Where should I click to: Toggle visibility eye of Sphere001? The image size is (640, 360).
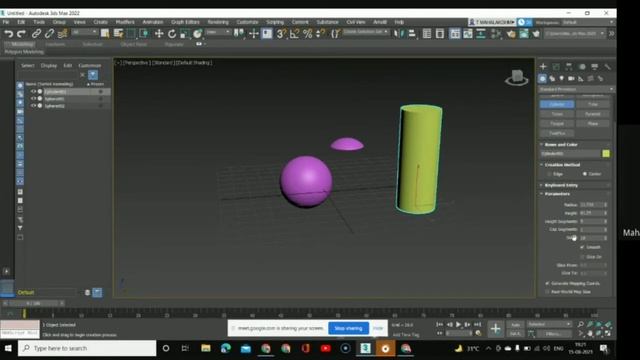point(33,98)
